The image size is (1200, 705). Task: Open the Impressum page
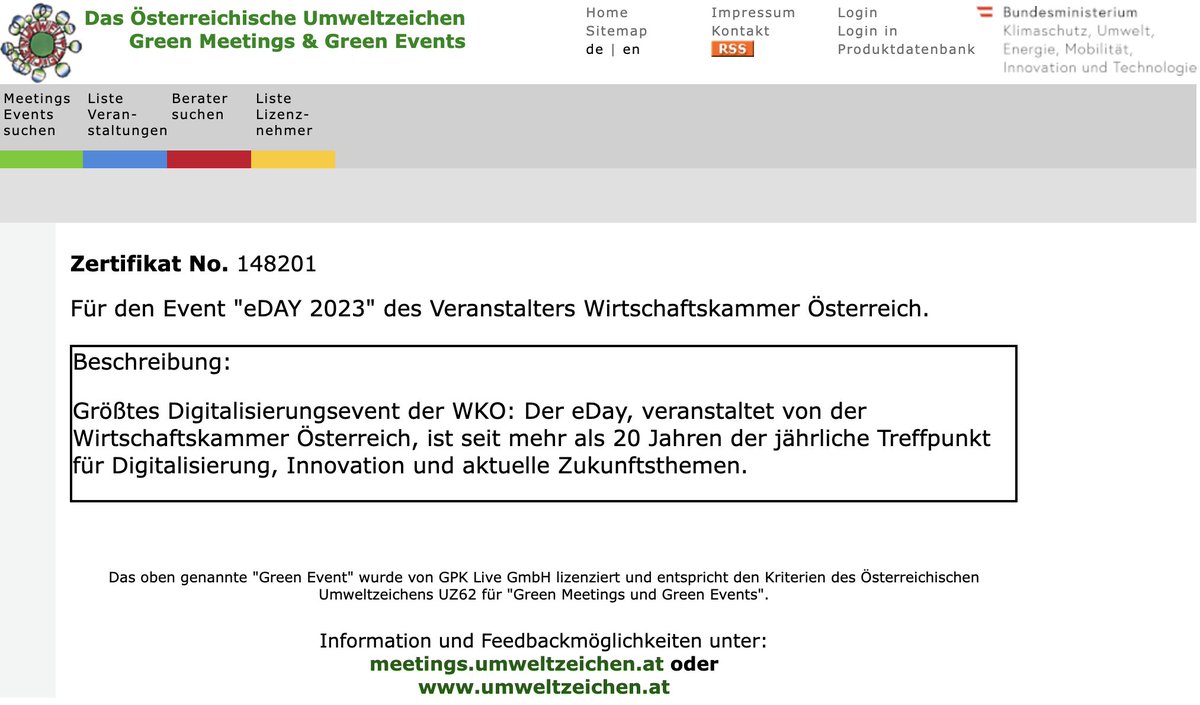(753, 13)
